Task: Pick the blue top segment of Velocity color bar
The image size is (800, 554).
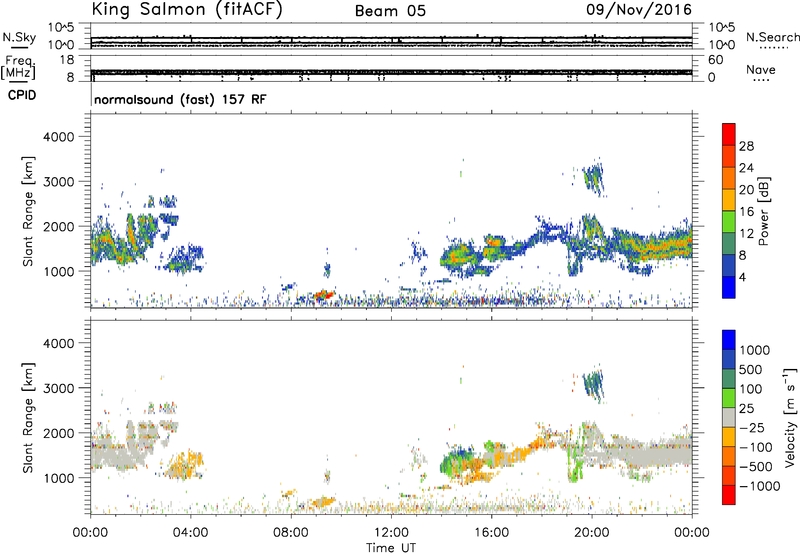Action: click(729, 340)
